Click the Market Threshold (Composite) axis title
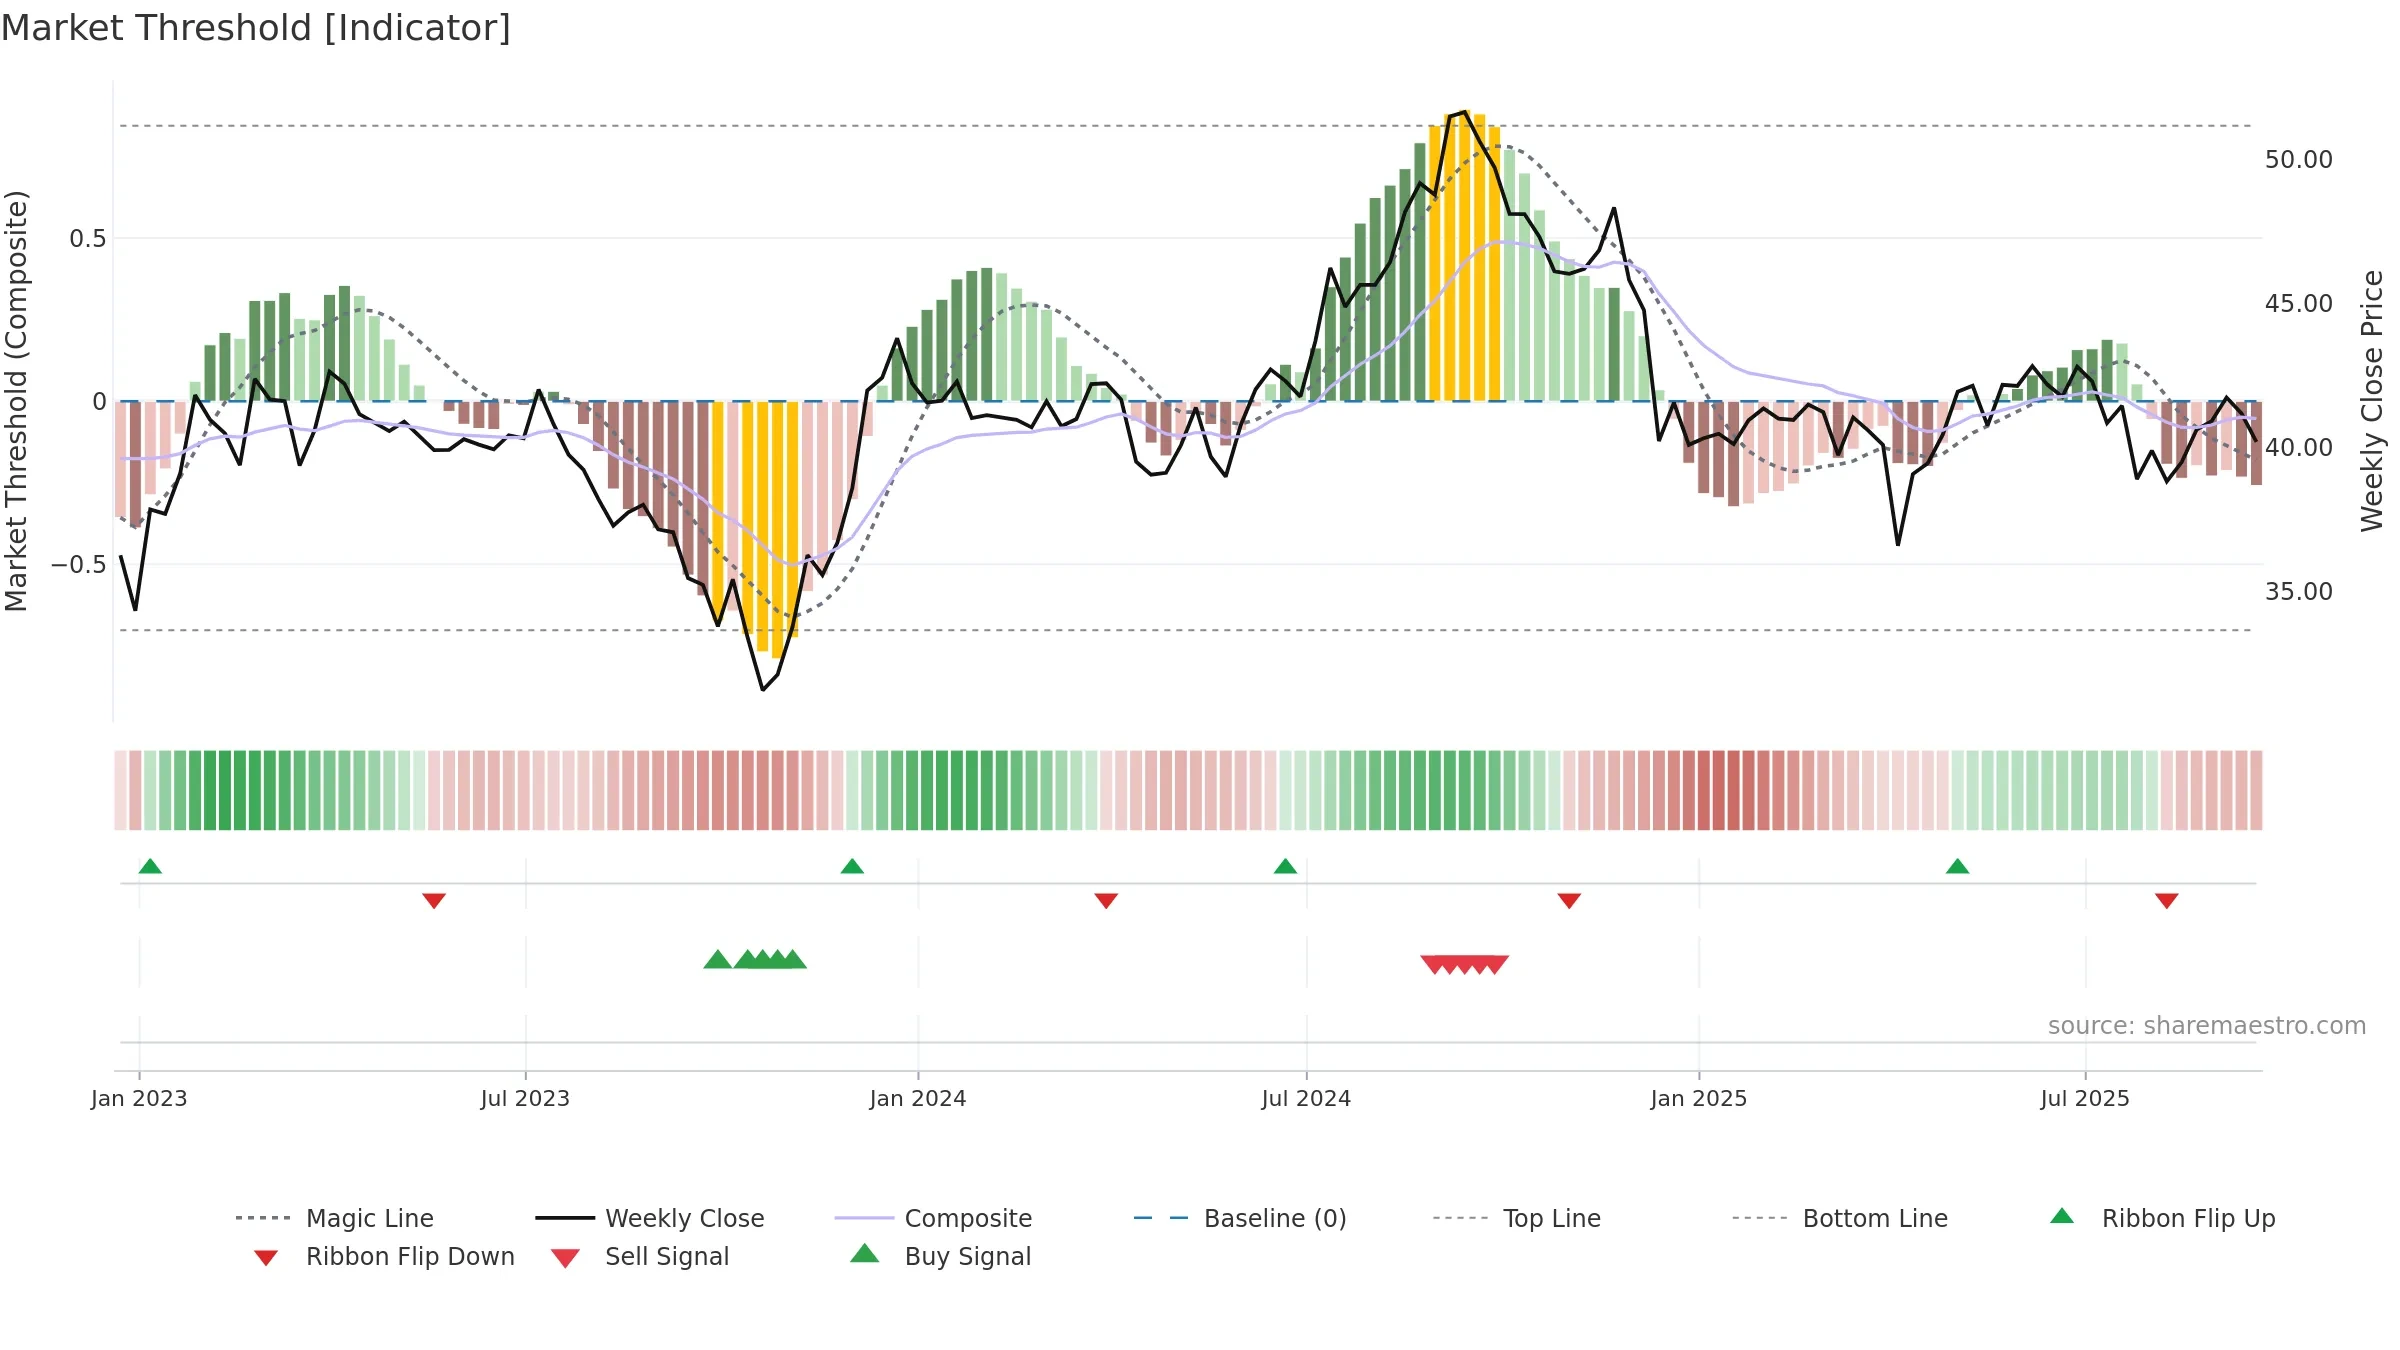2400x1350 pixels. pyautogui.click(x=16, y=401)
